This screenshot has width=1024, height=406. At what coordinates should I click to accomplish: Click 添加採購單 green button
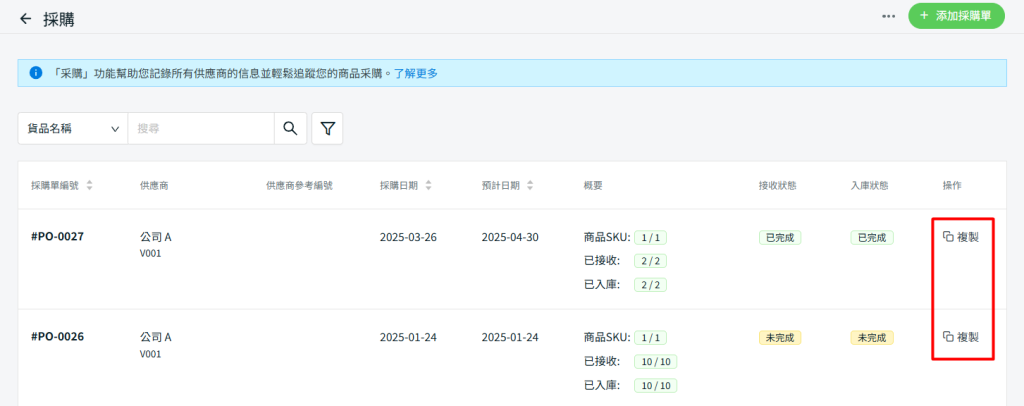pyautogui.click(x=955, y=16)
